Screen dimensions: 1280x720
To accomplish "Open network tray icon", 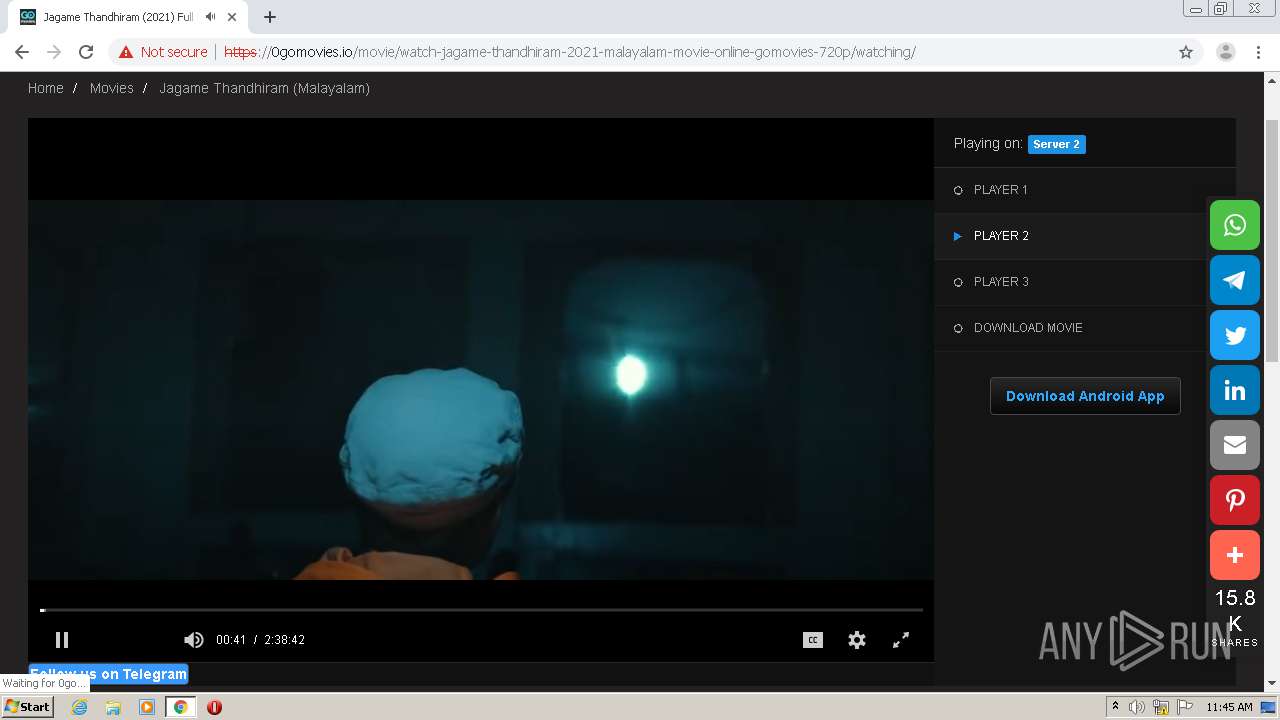I will pos(1161,707).
